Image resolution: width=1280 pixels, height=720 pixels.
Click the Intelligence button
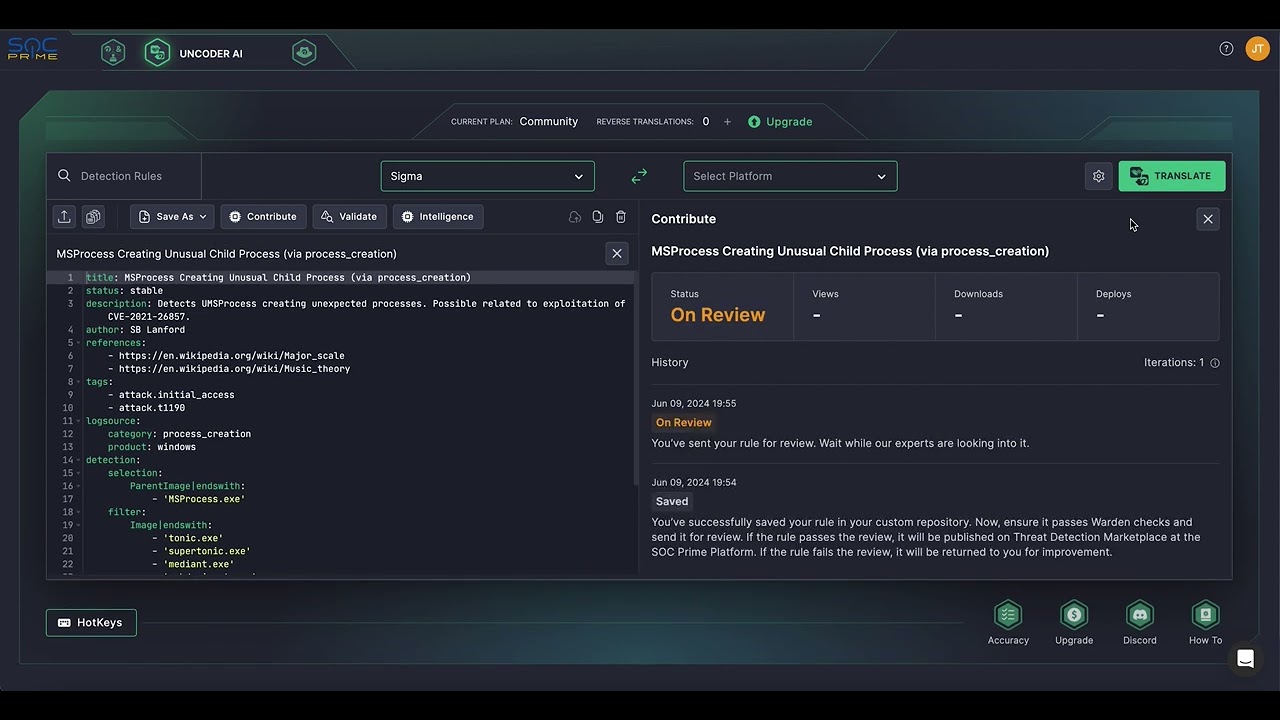pyautogui.click(x=438, y=217)
